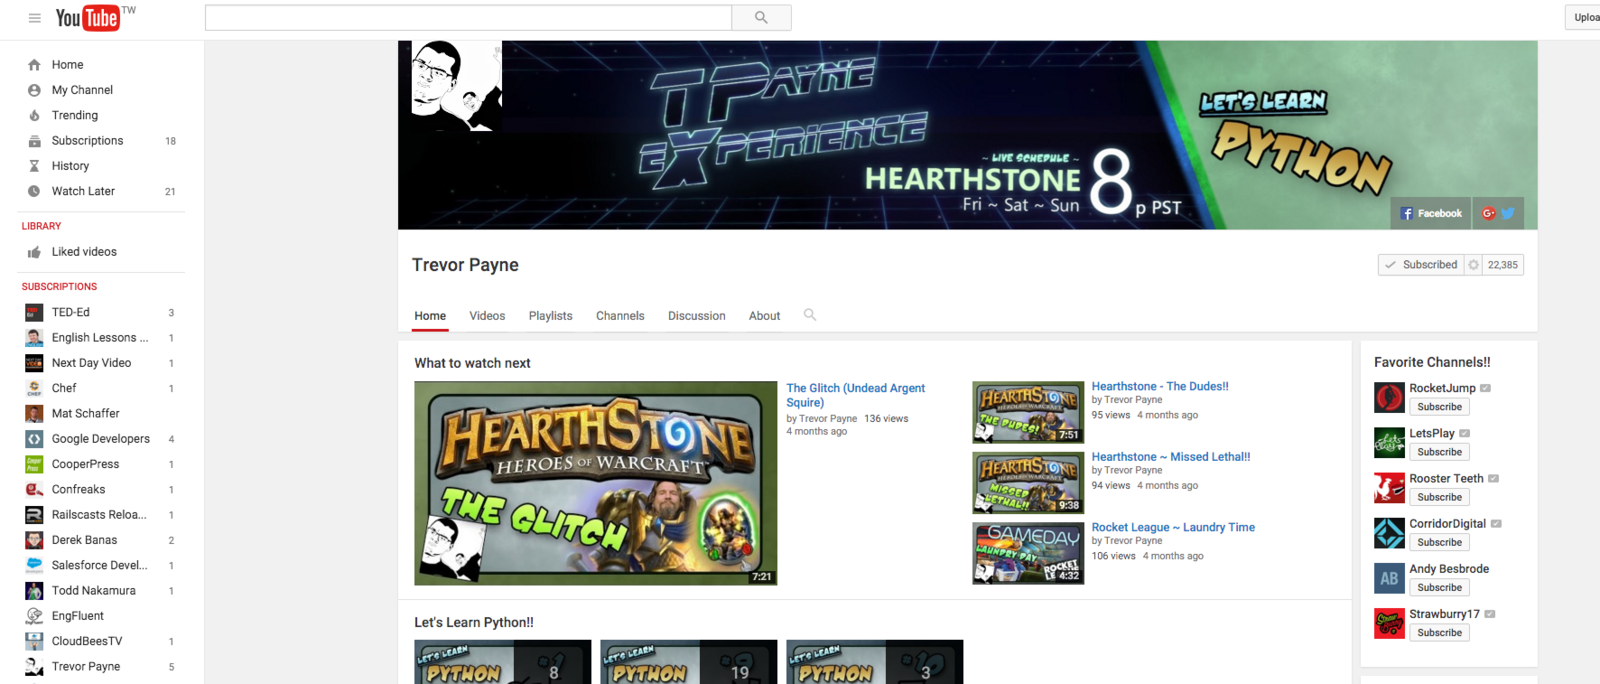Click the Google+ icon on banner
The height and width of the screenshot is (684, 1600).
point(1488,213)
